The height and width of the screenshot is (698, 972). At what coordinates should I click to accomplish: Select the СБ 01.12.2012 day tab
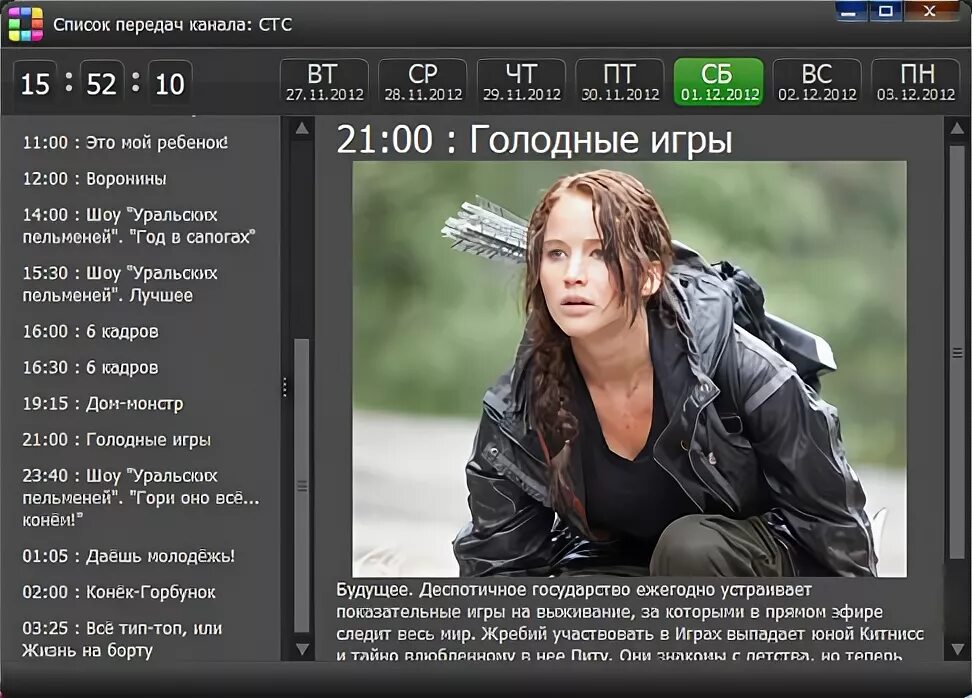tap(718, 82)
